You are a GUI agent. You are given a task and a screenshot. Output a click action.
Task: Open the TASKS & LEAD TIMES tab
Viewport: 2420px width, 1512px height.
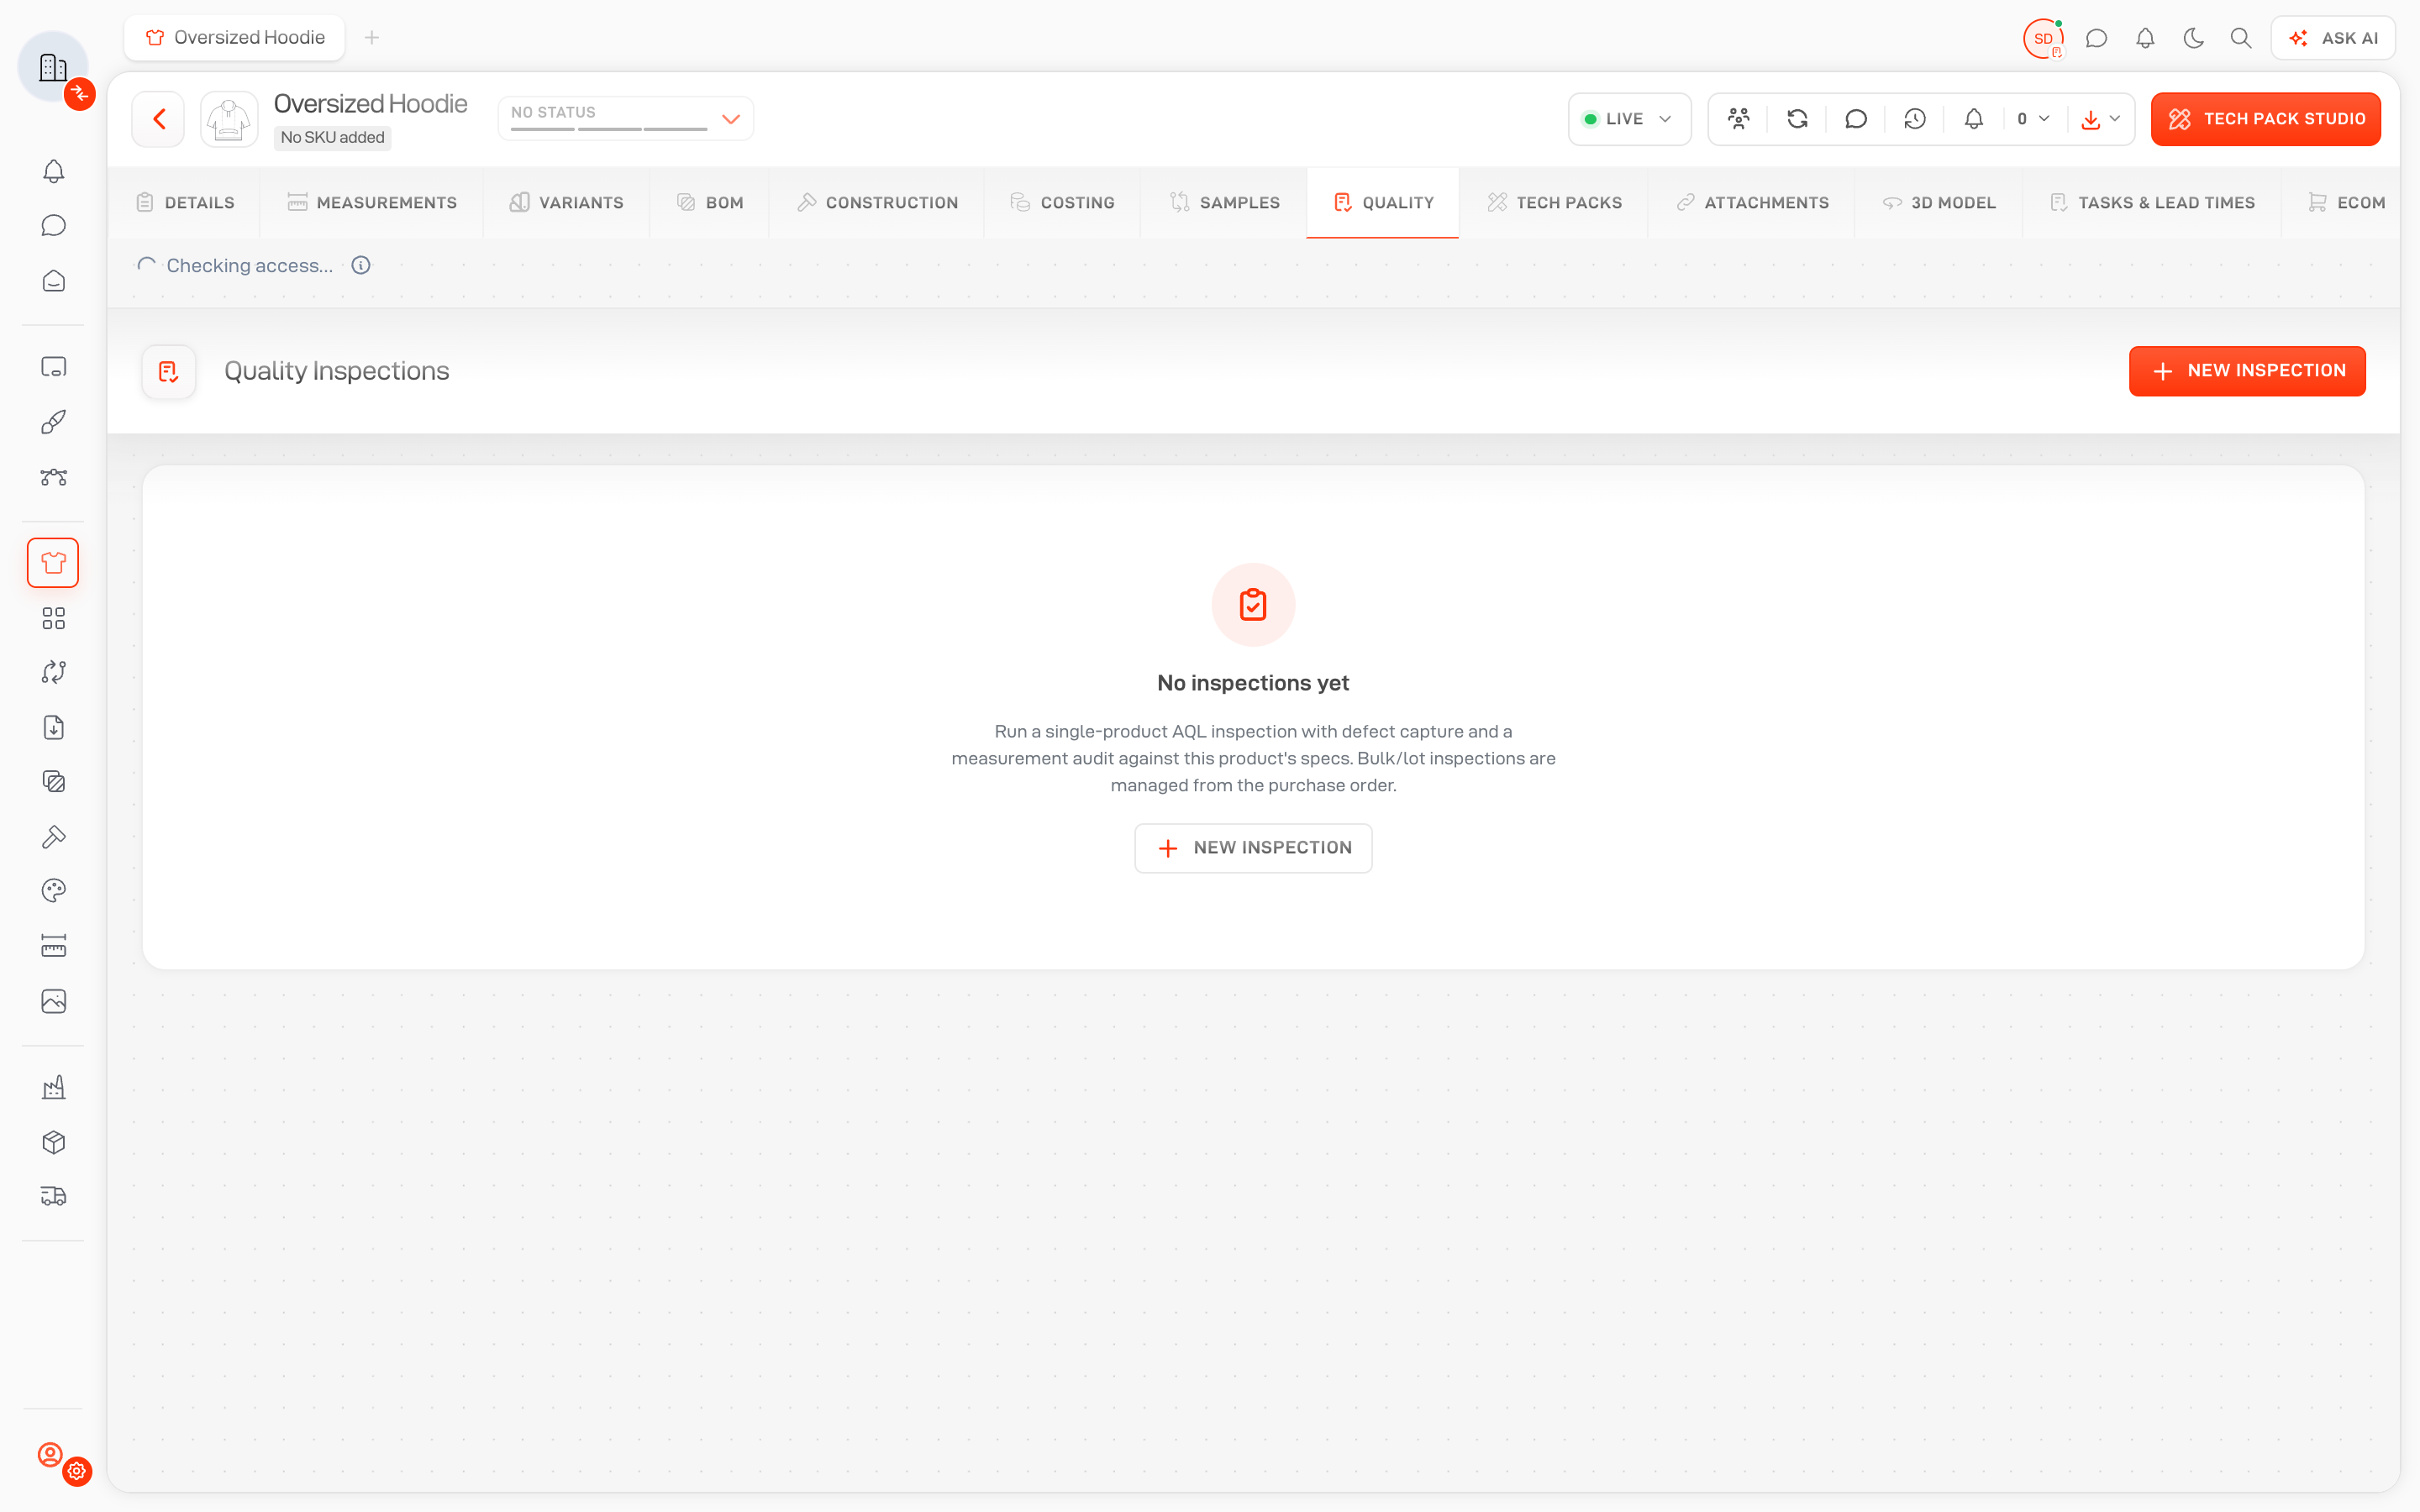(2152, 203)
